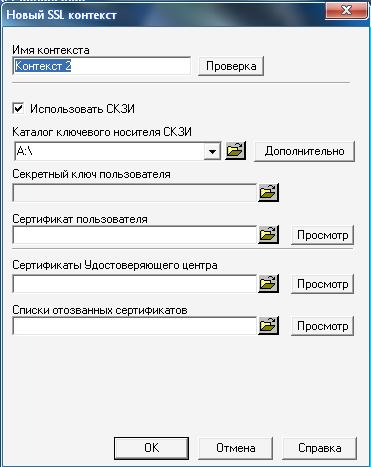Browse folder for СКЗИ key media catalog
This screenshot has height=467, width=371.
click(235, 151)
